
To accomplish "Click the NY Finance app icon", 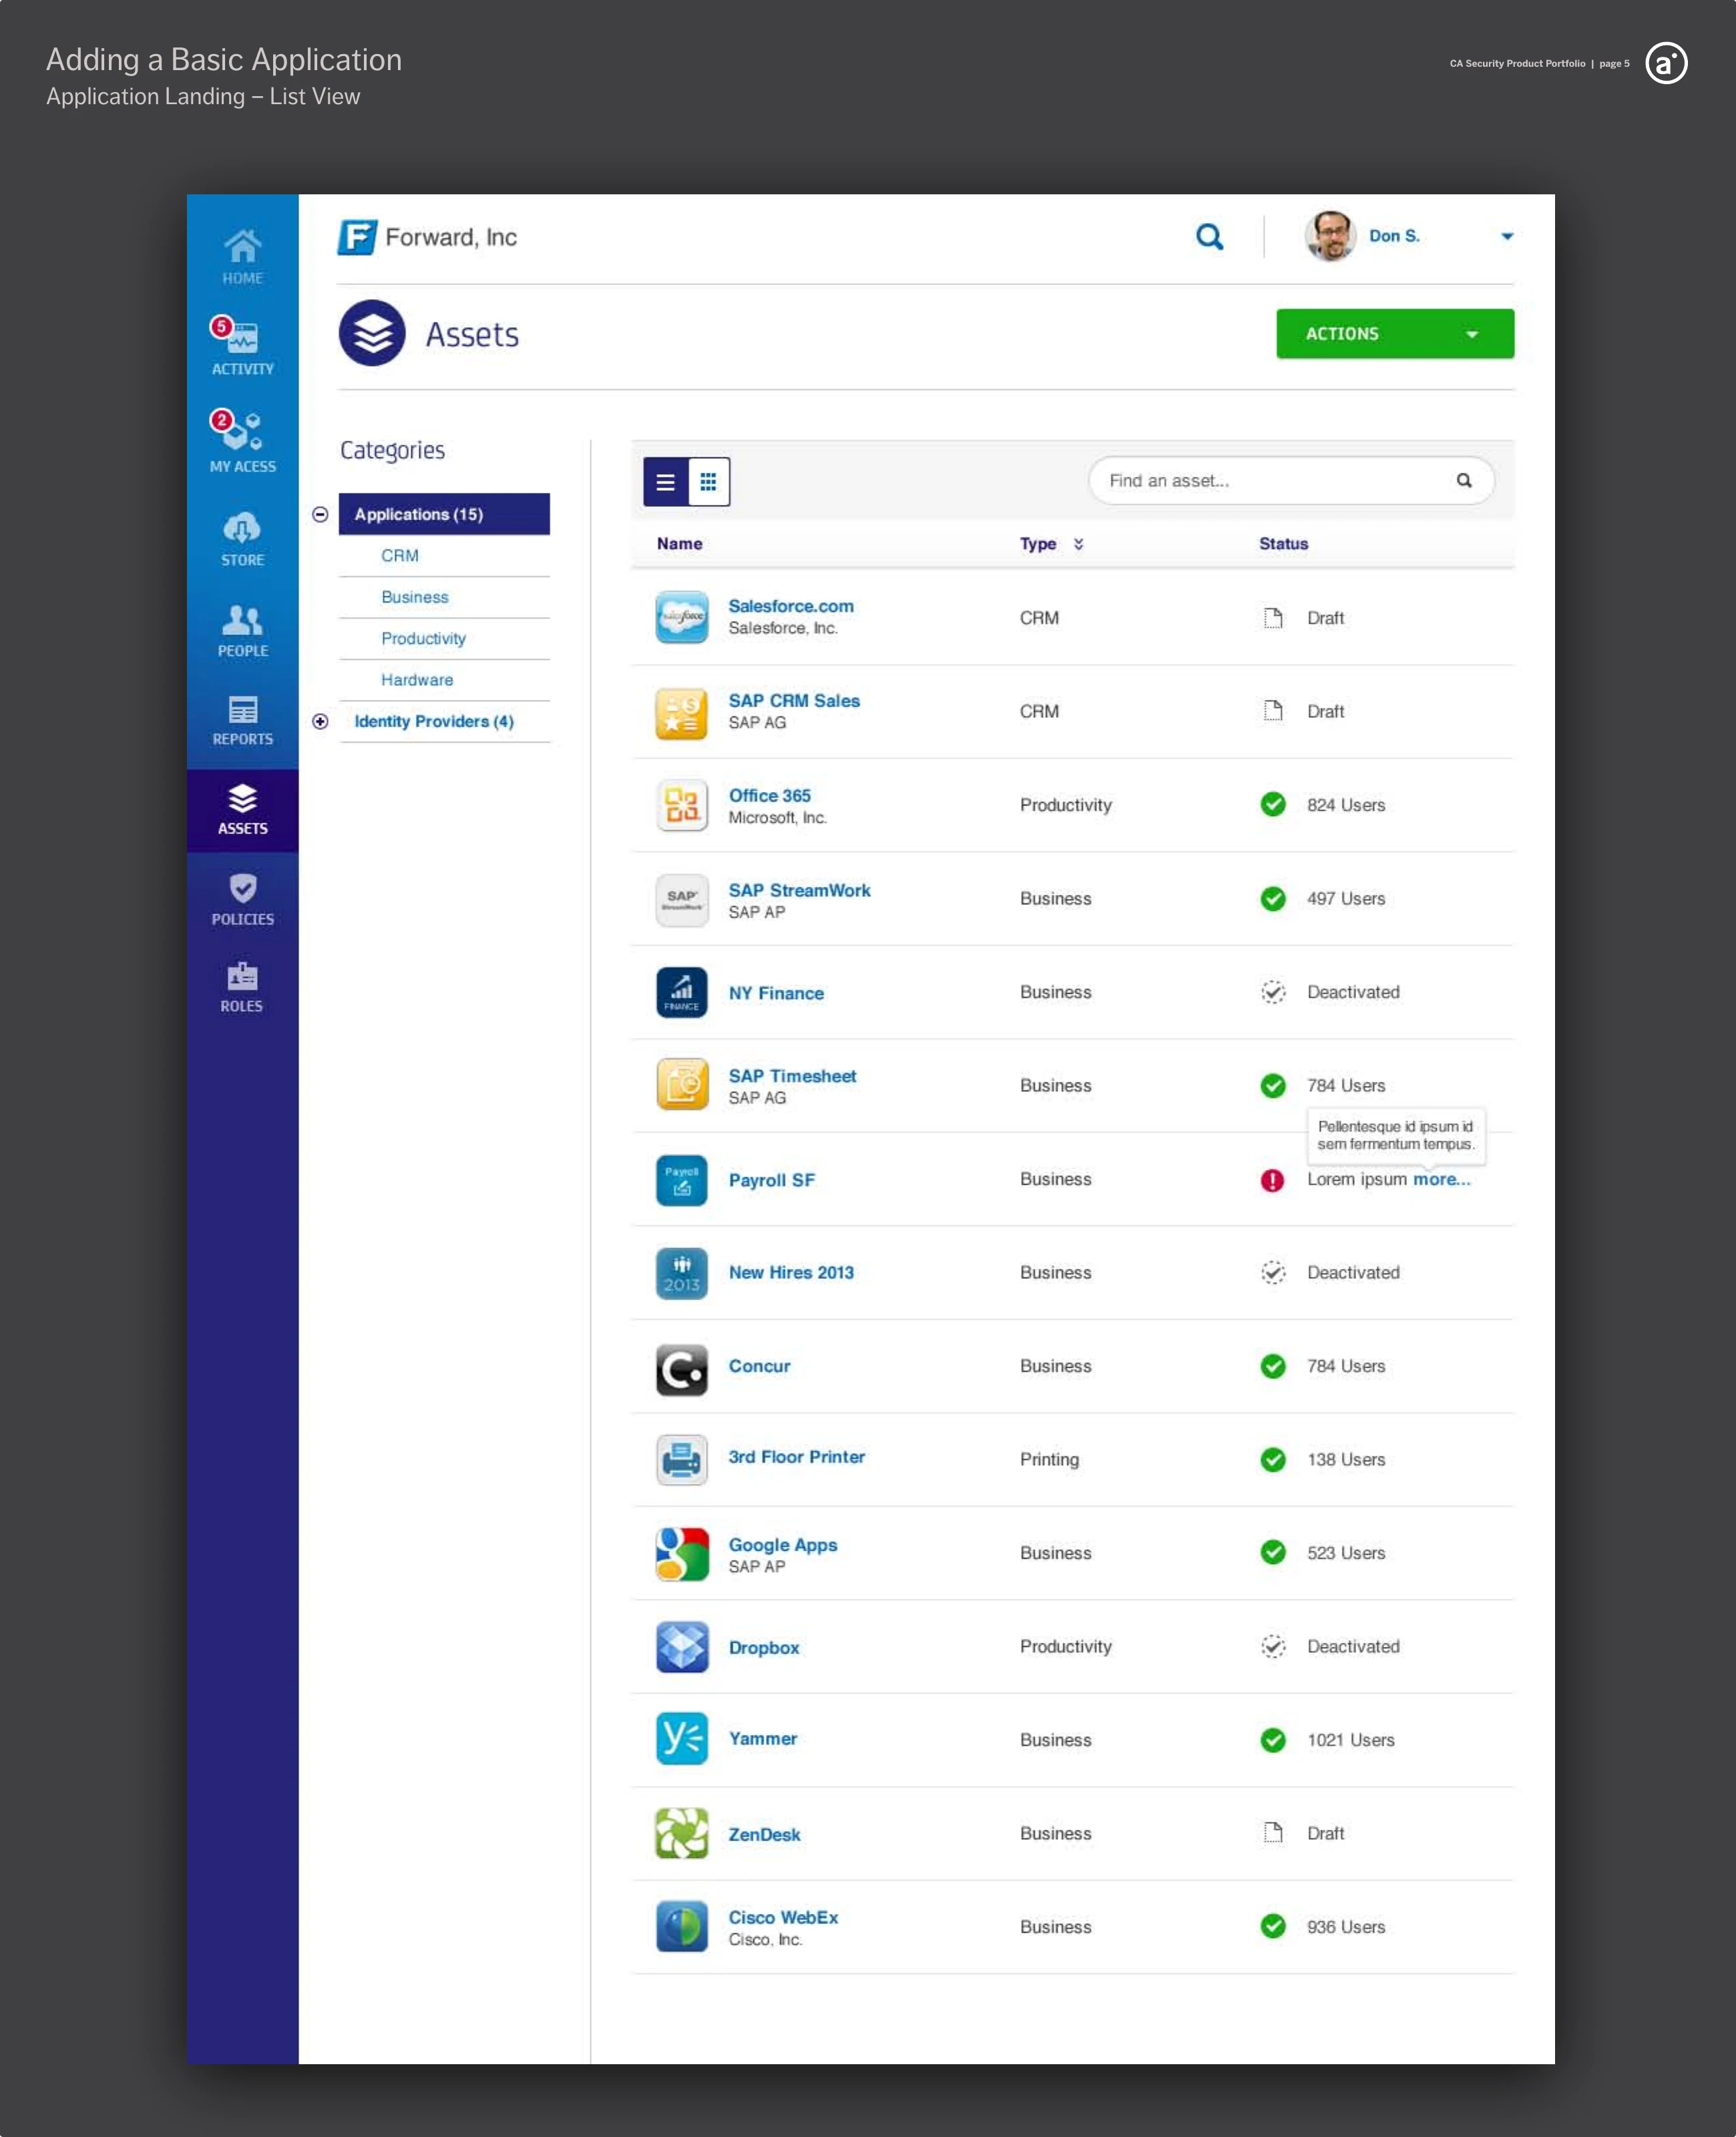I will click(x=681, y=992).
